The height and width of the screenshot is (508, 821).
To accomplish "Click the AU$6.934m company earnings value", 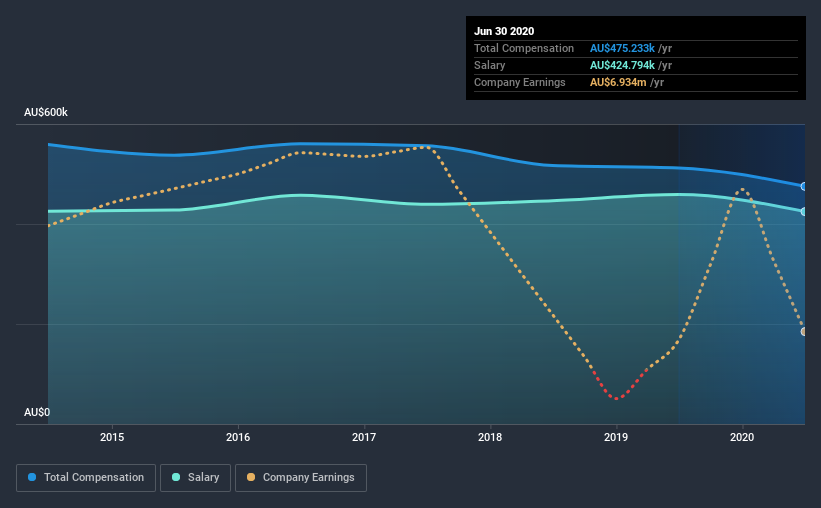I will [618, 82].
